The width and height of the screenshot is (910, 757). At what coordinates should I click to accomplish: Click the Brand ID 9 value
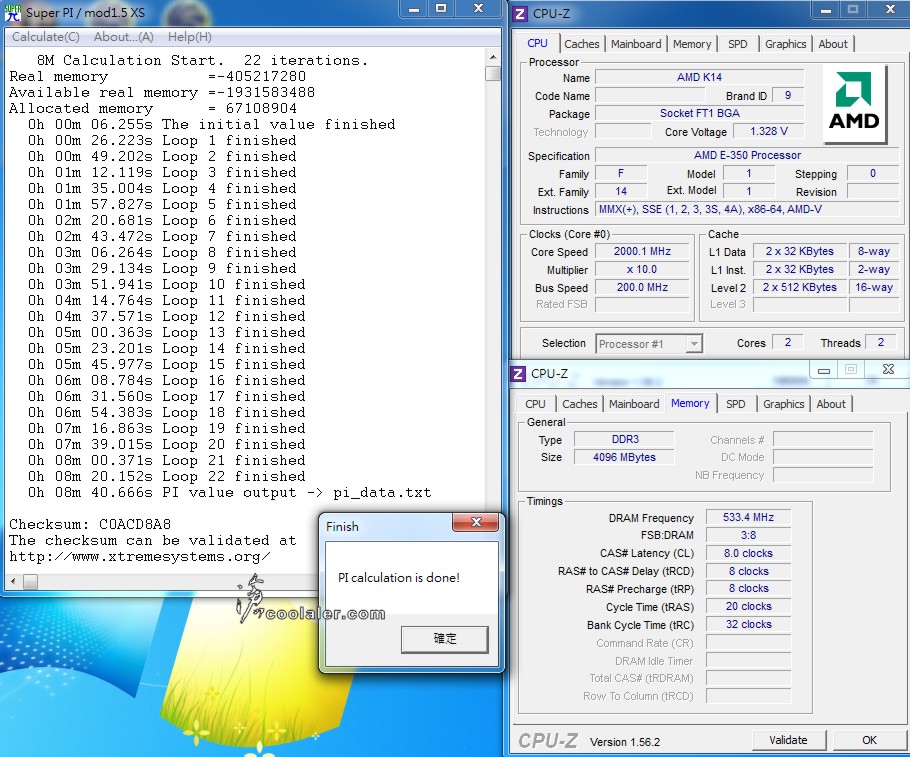pyautogui.click(x=788, y=95)
